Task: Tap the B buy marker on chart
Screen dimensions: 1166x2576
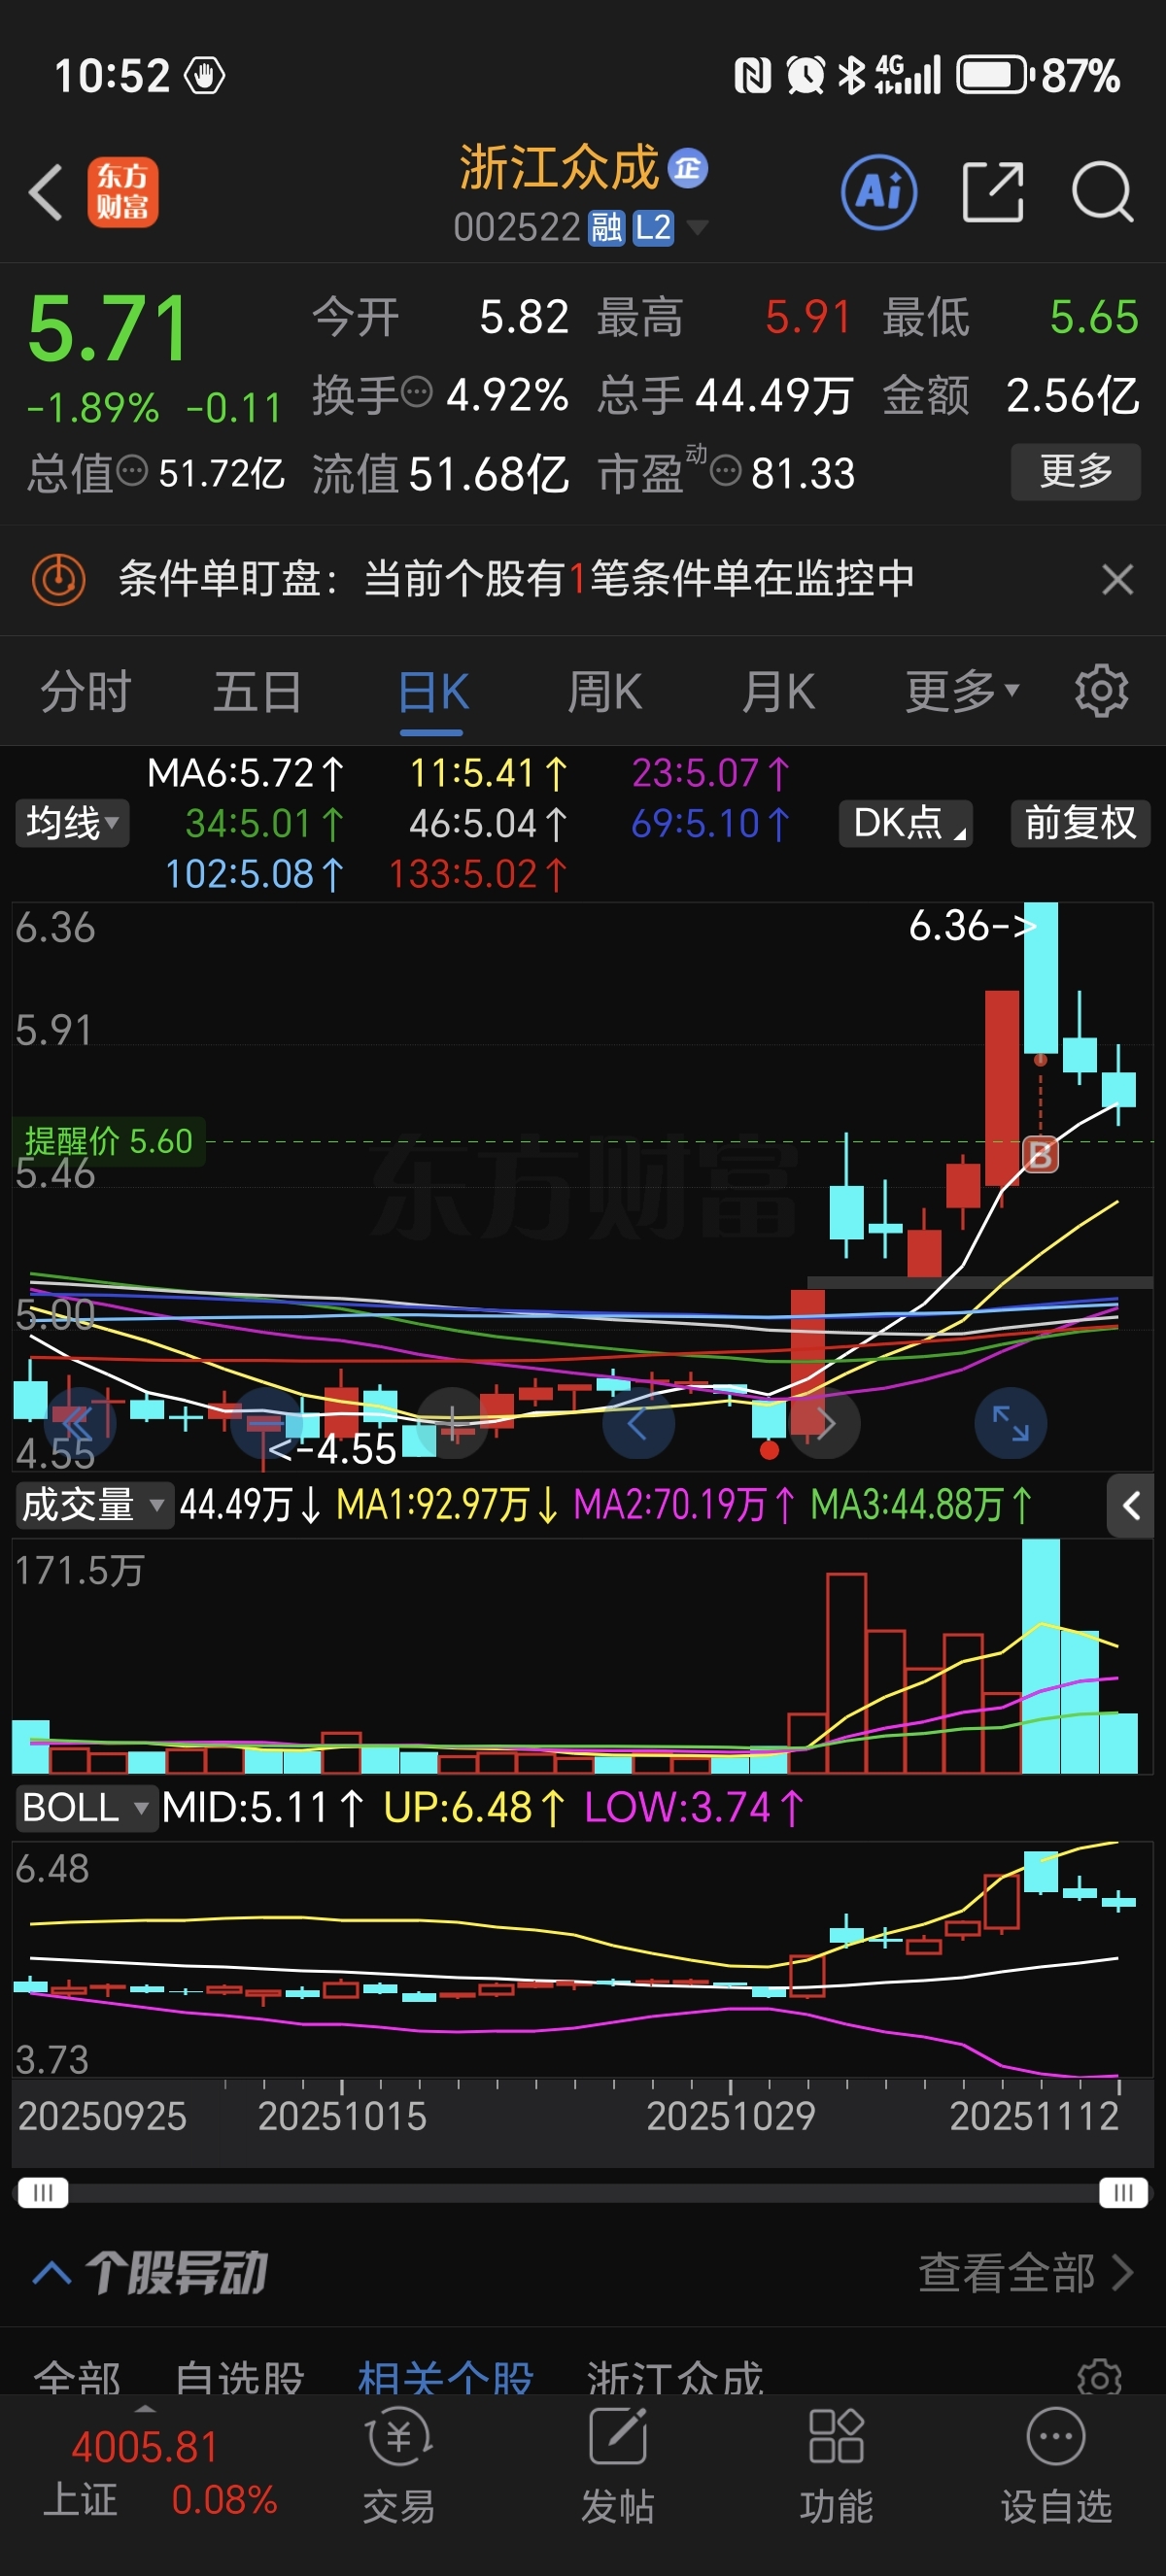Action: click(x=1040, y=1155)
